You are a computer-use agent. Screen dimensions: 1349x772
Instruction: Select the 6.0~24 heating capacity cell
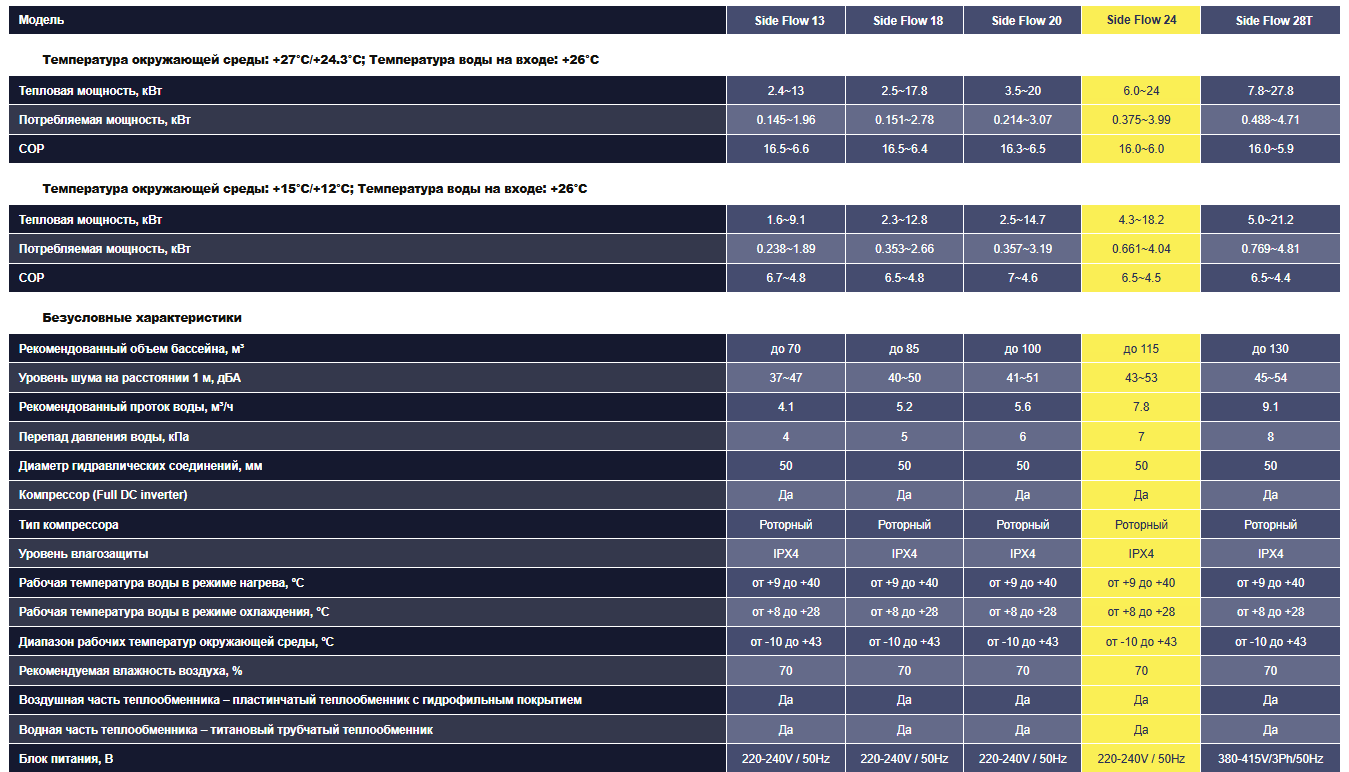tap(1141, 91)
